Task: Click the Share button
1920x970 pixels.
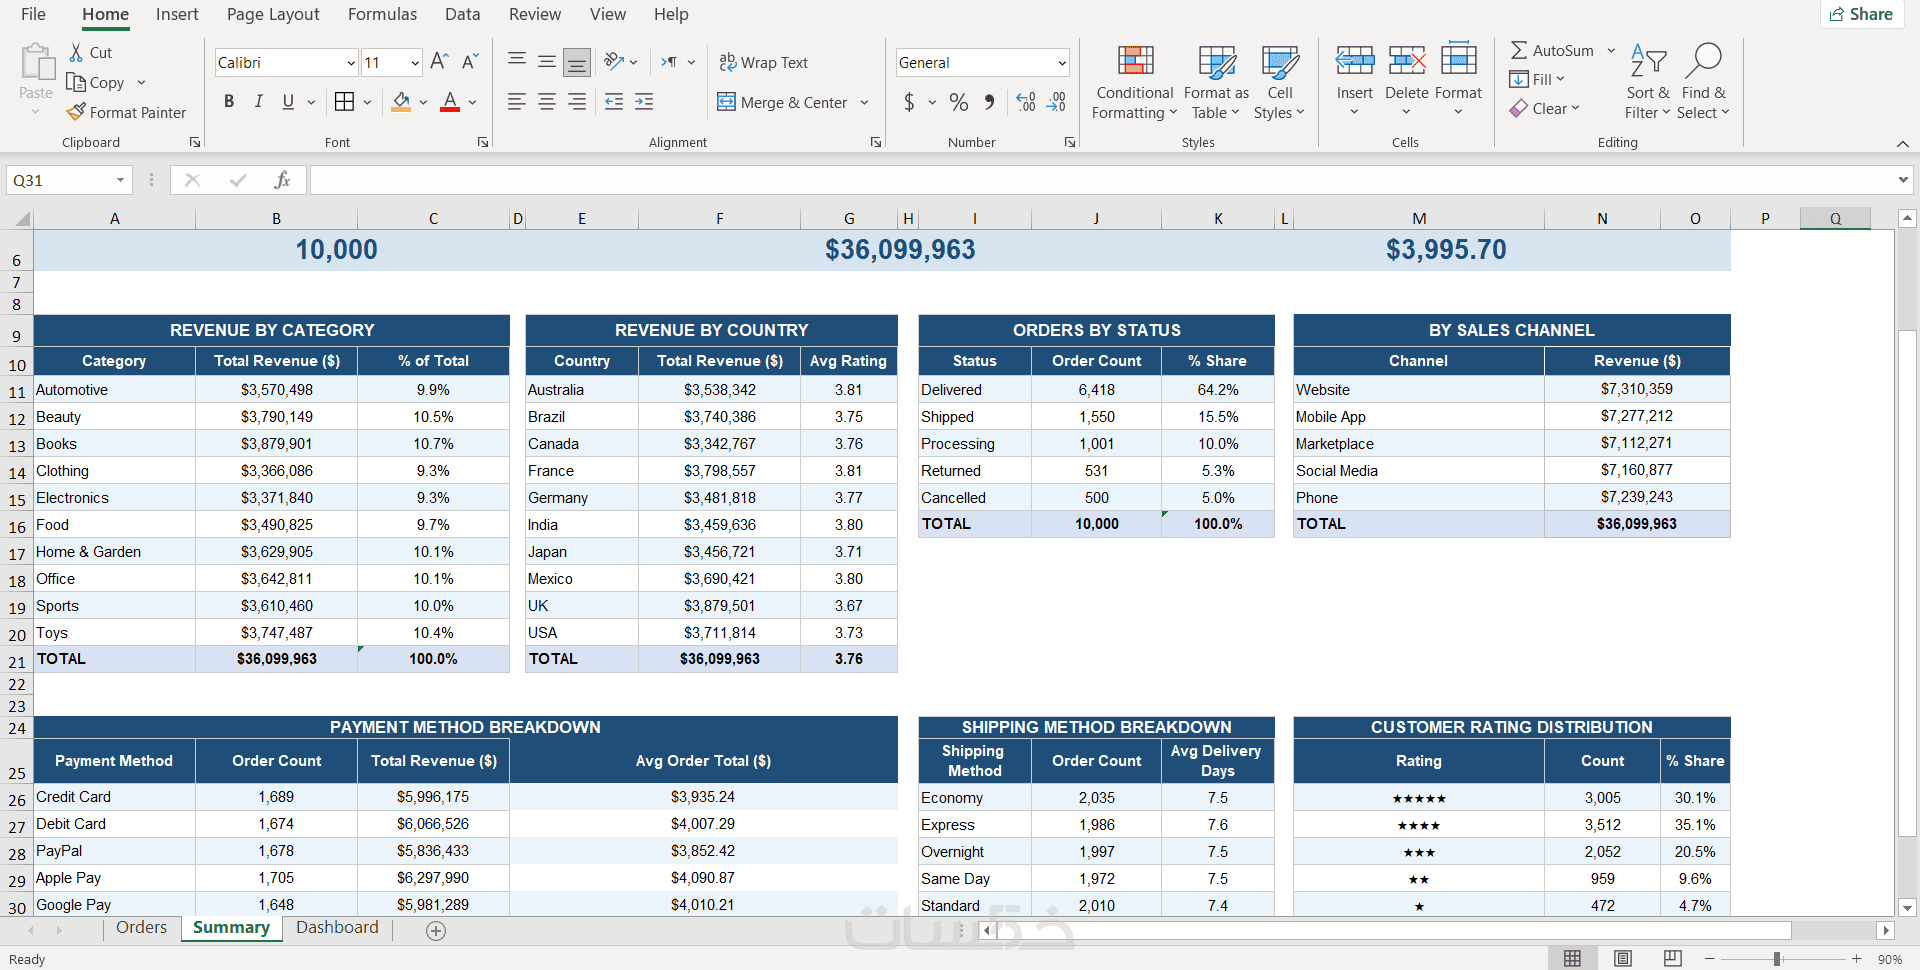Action: 1861,14
